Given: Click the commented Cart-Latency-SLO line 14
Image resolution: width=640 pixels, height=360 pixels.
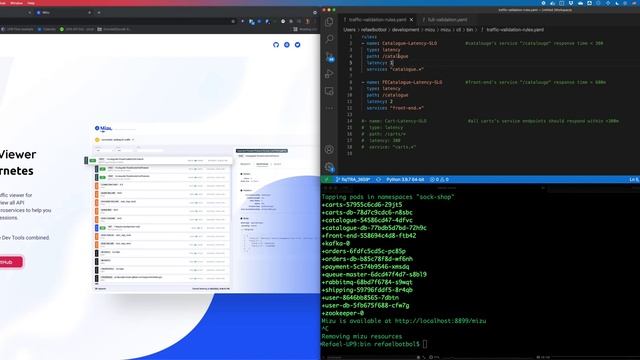Looking at the screenshot, I should tap(394, 121).
